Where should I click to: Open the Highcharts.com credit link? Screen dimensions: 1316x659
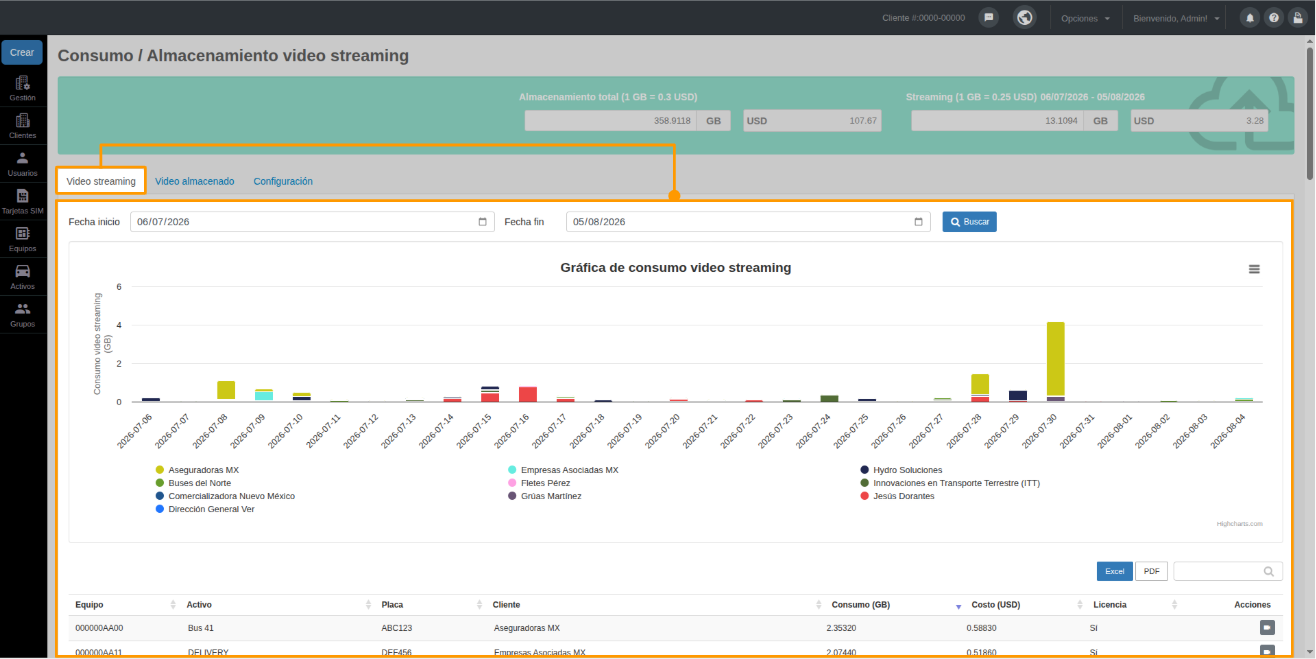(x=1240, y=523)
